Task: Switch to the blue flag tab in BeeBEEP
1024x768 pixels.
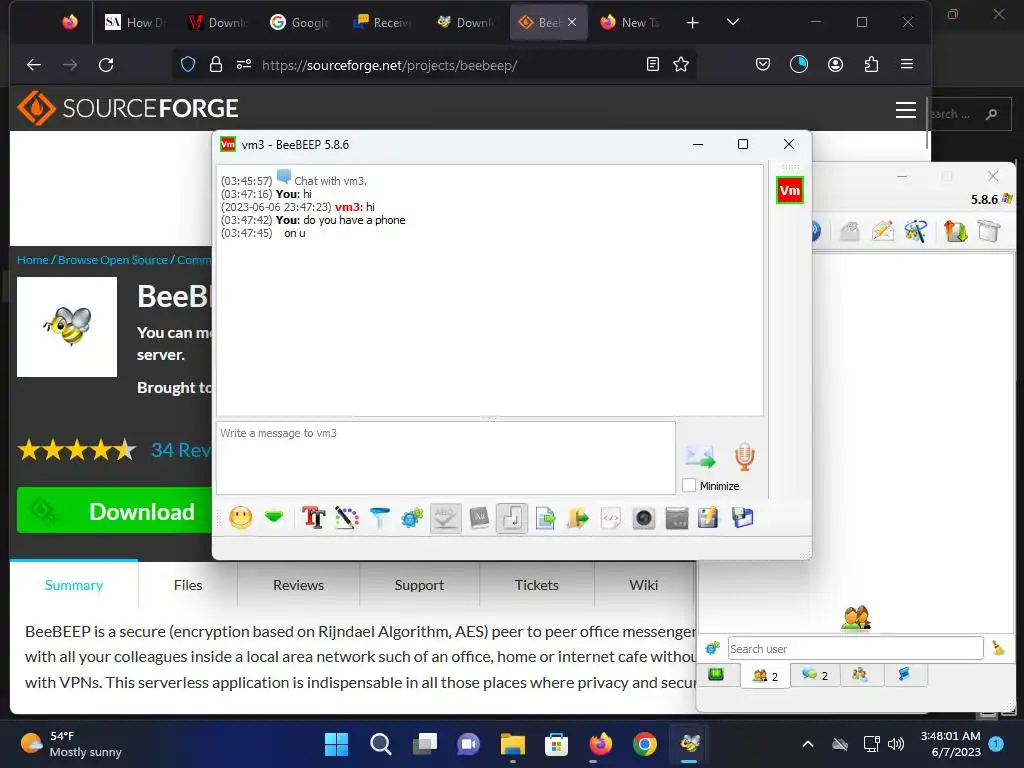Action: (x=905, y=675)
